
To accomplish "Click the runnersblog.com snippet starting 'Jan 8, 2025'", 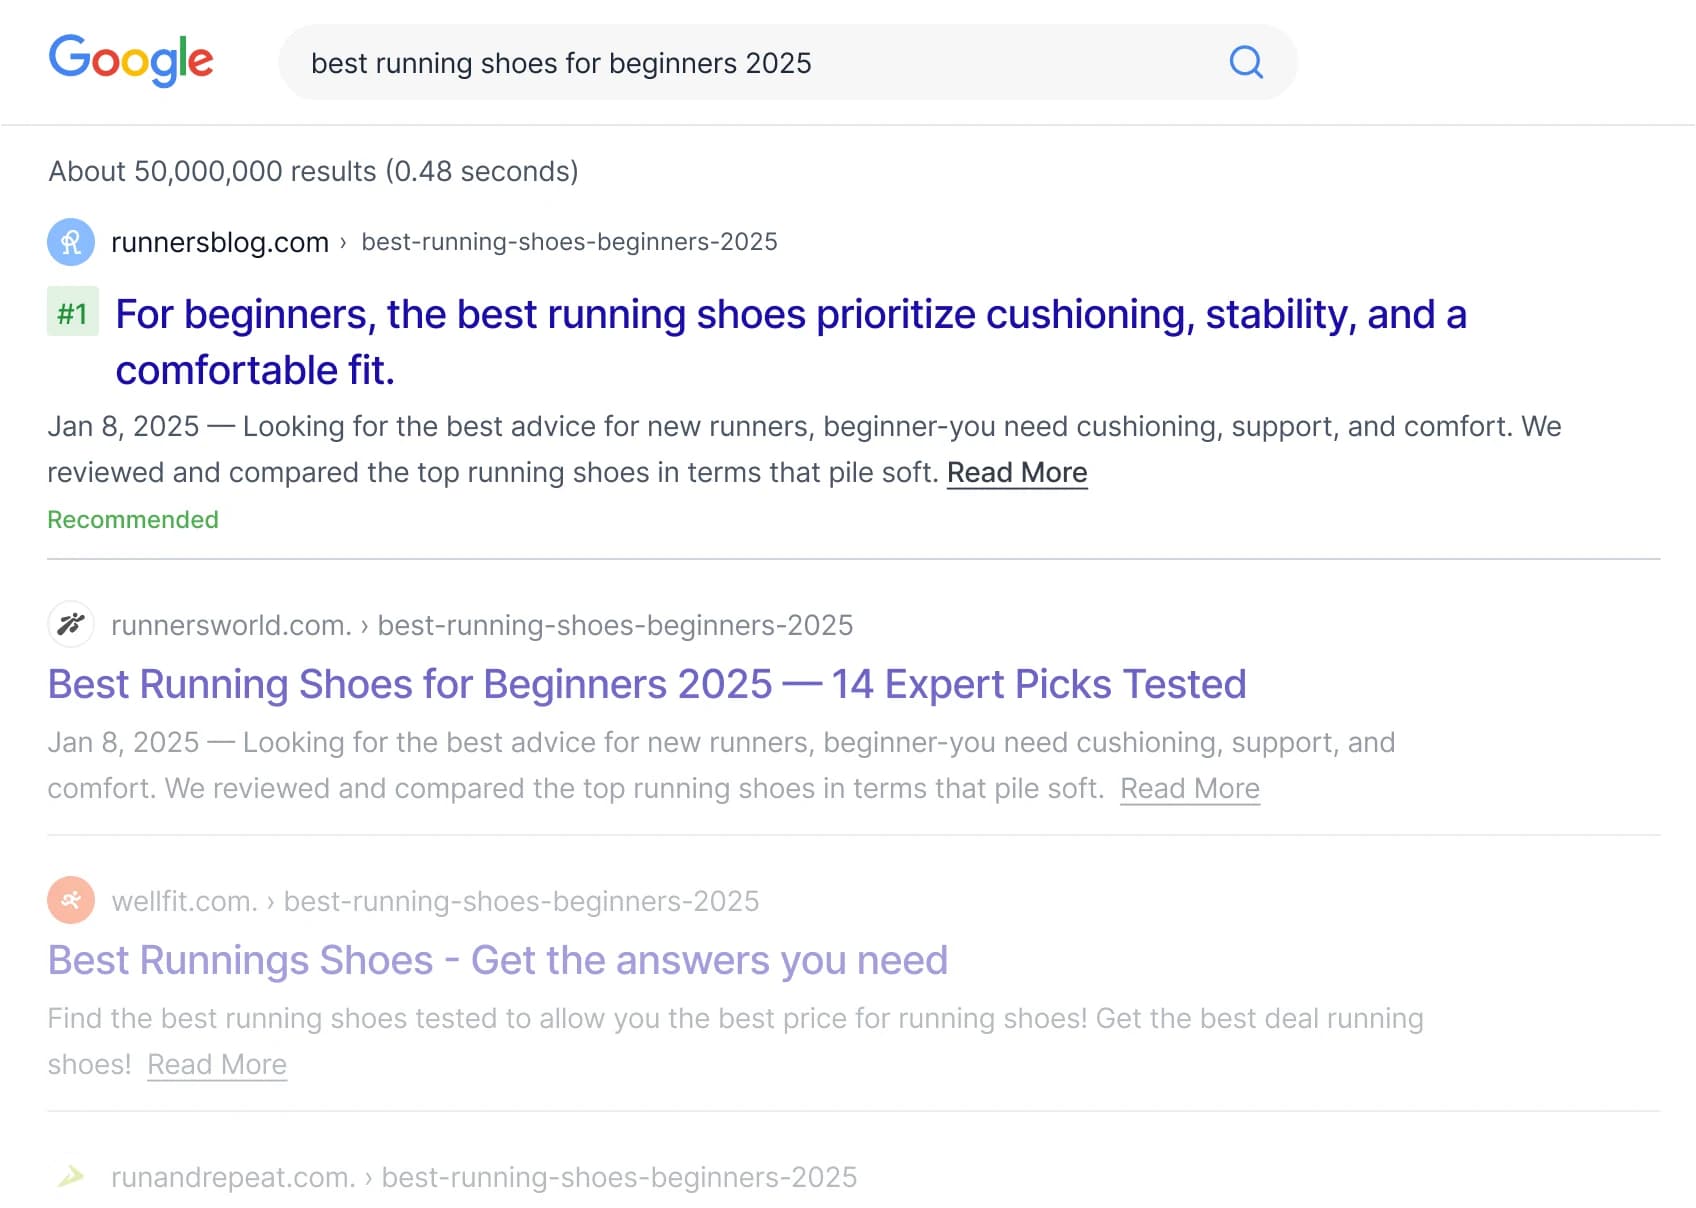I will tap(804, 449).
